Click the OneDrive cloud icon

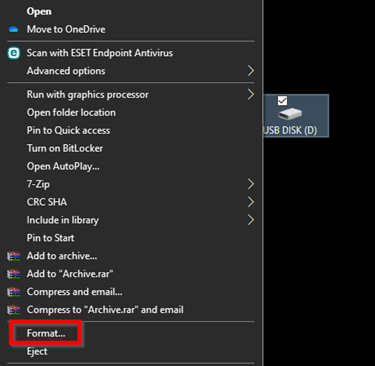pos(14,30)
